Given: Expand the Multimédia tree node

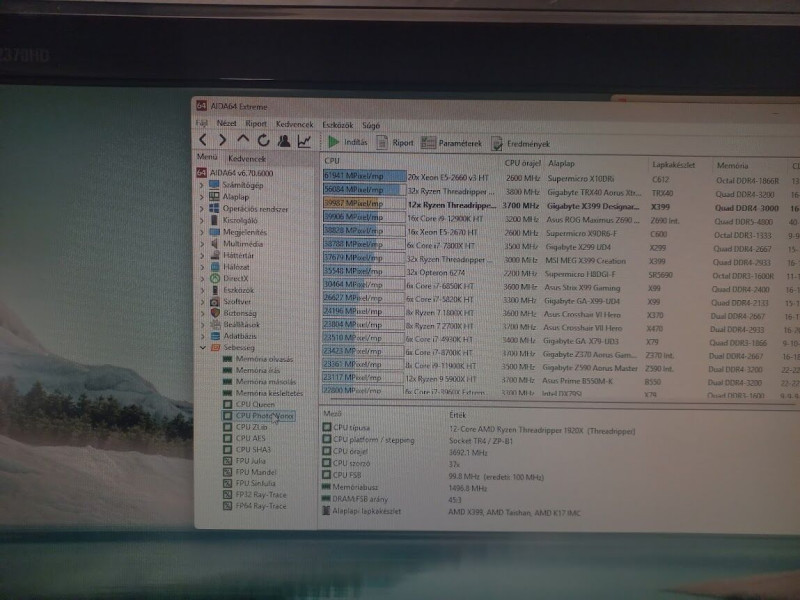Looking at the screenshot, I should coord(202,243).
